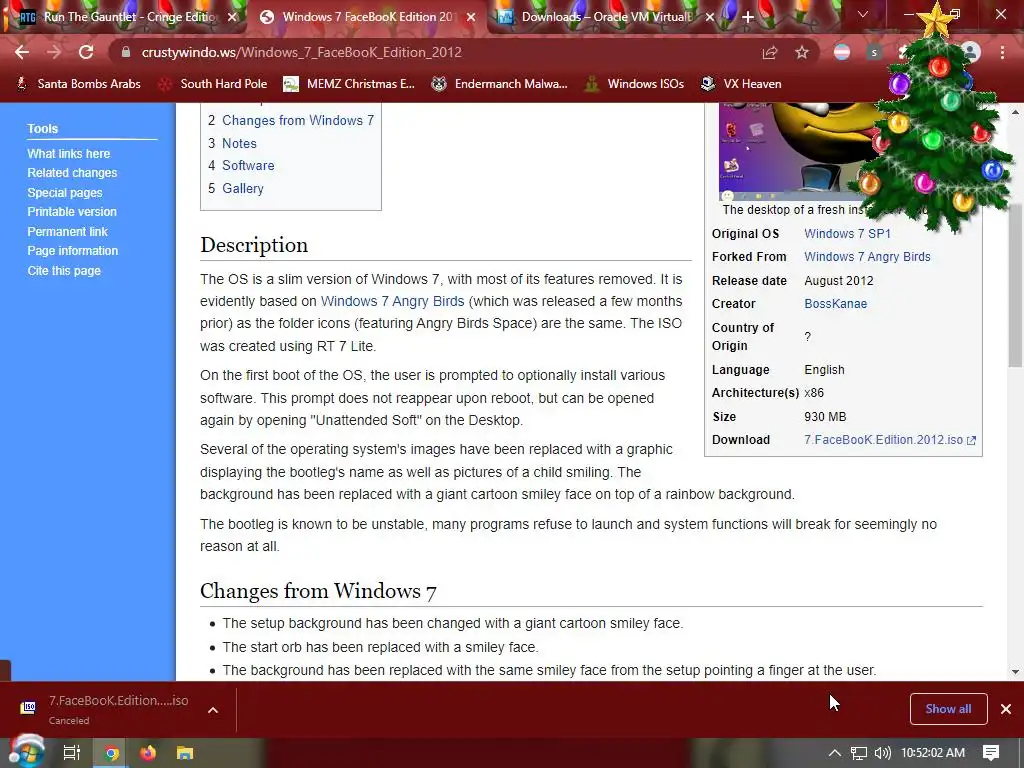The image size is (1024, 768).
Task: Reload the current page
Action: (86, 52)
